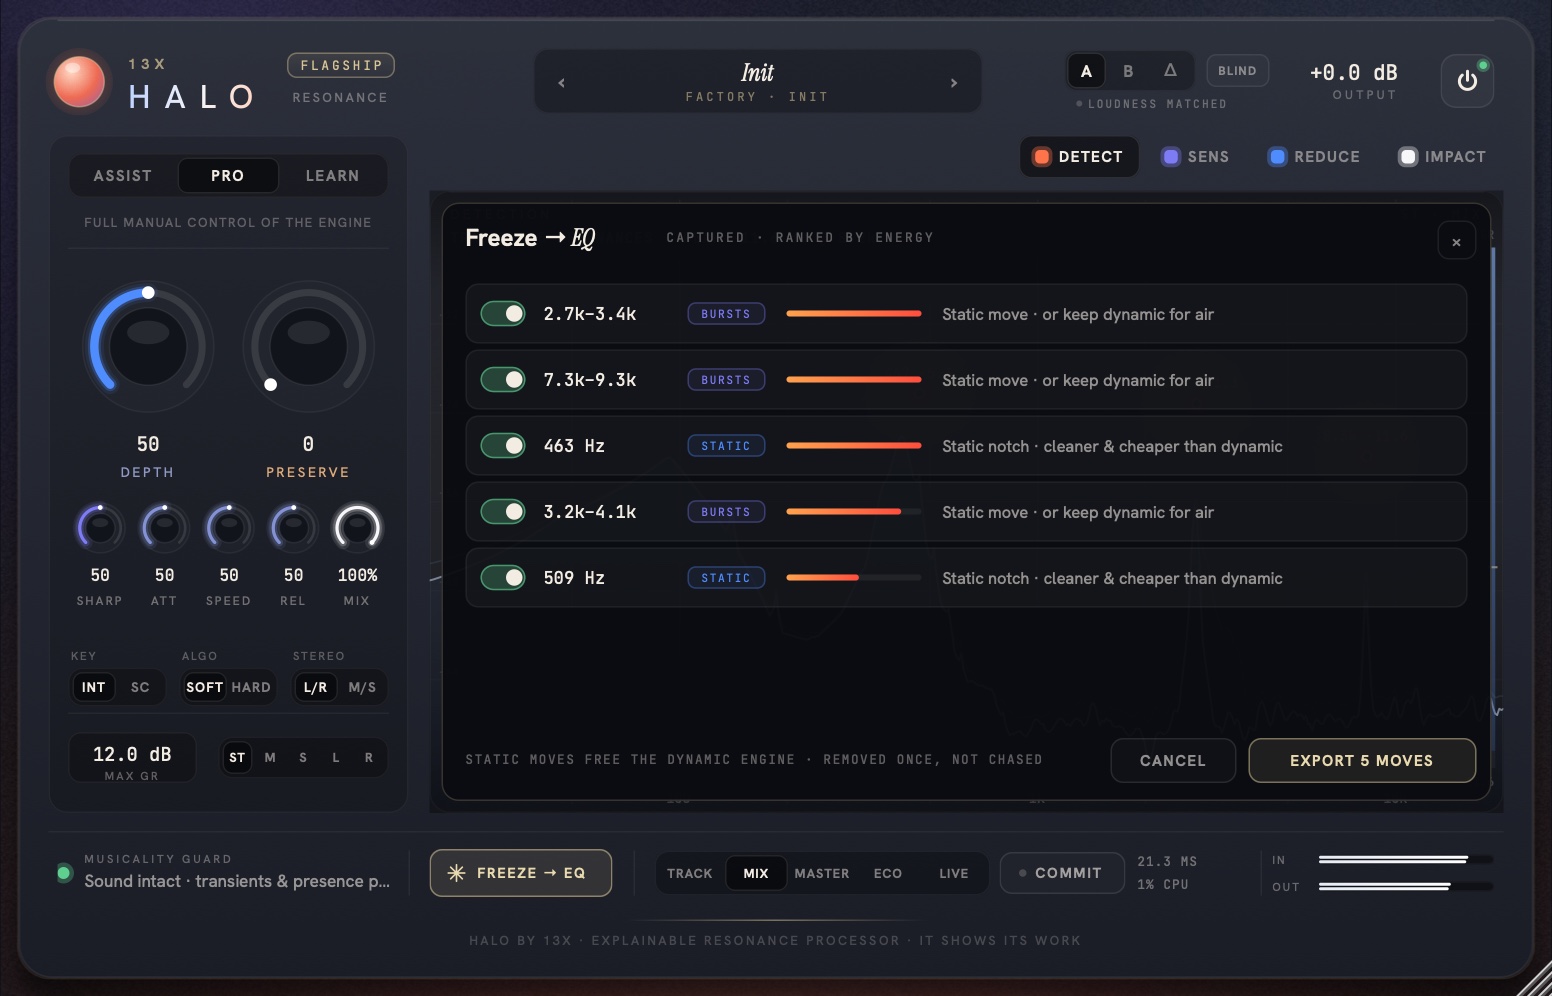
Task: Click the energy bar of 3.2k-4.1k row
Action: [854, 512]
